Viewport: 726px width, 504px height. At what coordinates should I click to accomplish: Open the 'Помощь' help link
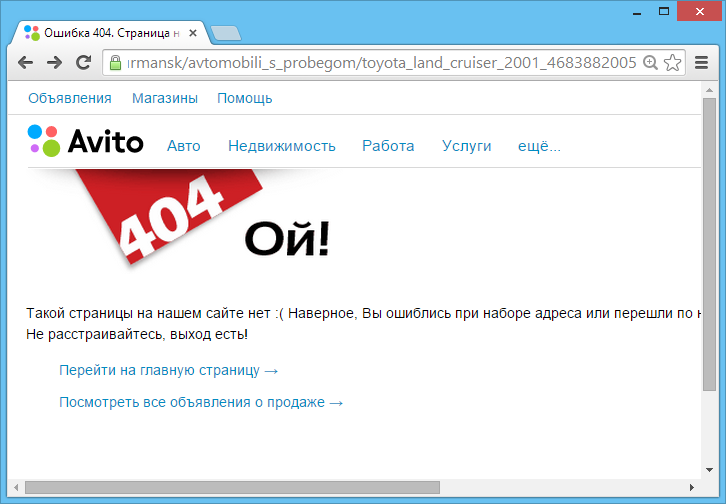pos(244,98)
